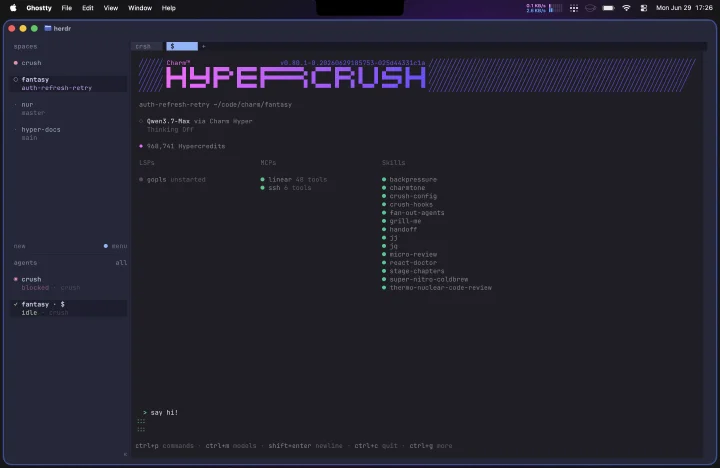Click the all filter beside agents
Screen dimensions: 720x468
click(x=121, y=263)
